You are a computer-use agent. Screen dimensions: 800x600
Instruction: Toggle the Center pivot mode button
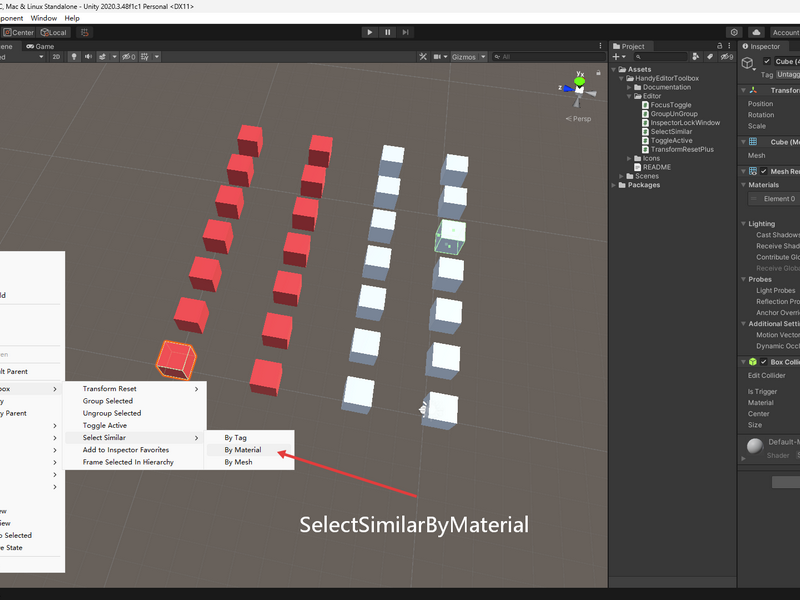[18, 32]
